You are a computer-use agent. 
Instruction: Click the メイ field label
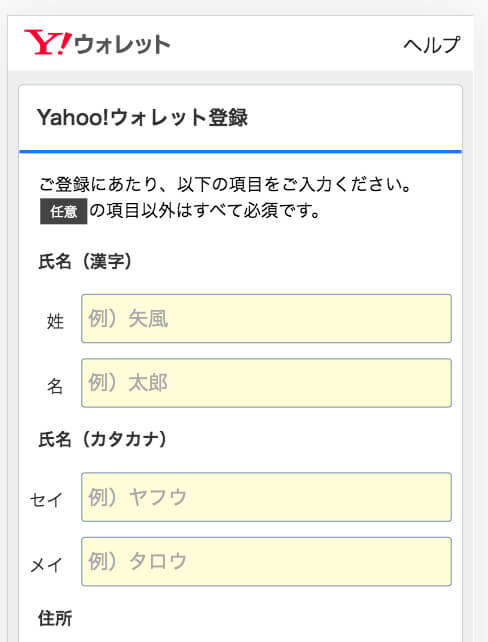click(x=46, y=564)
